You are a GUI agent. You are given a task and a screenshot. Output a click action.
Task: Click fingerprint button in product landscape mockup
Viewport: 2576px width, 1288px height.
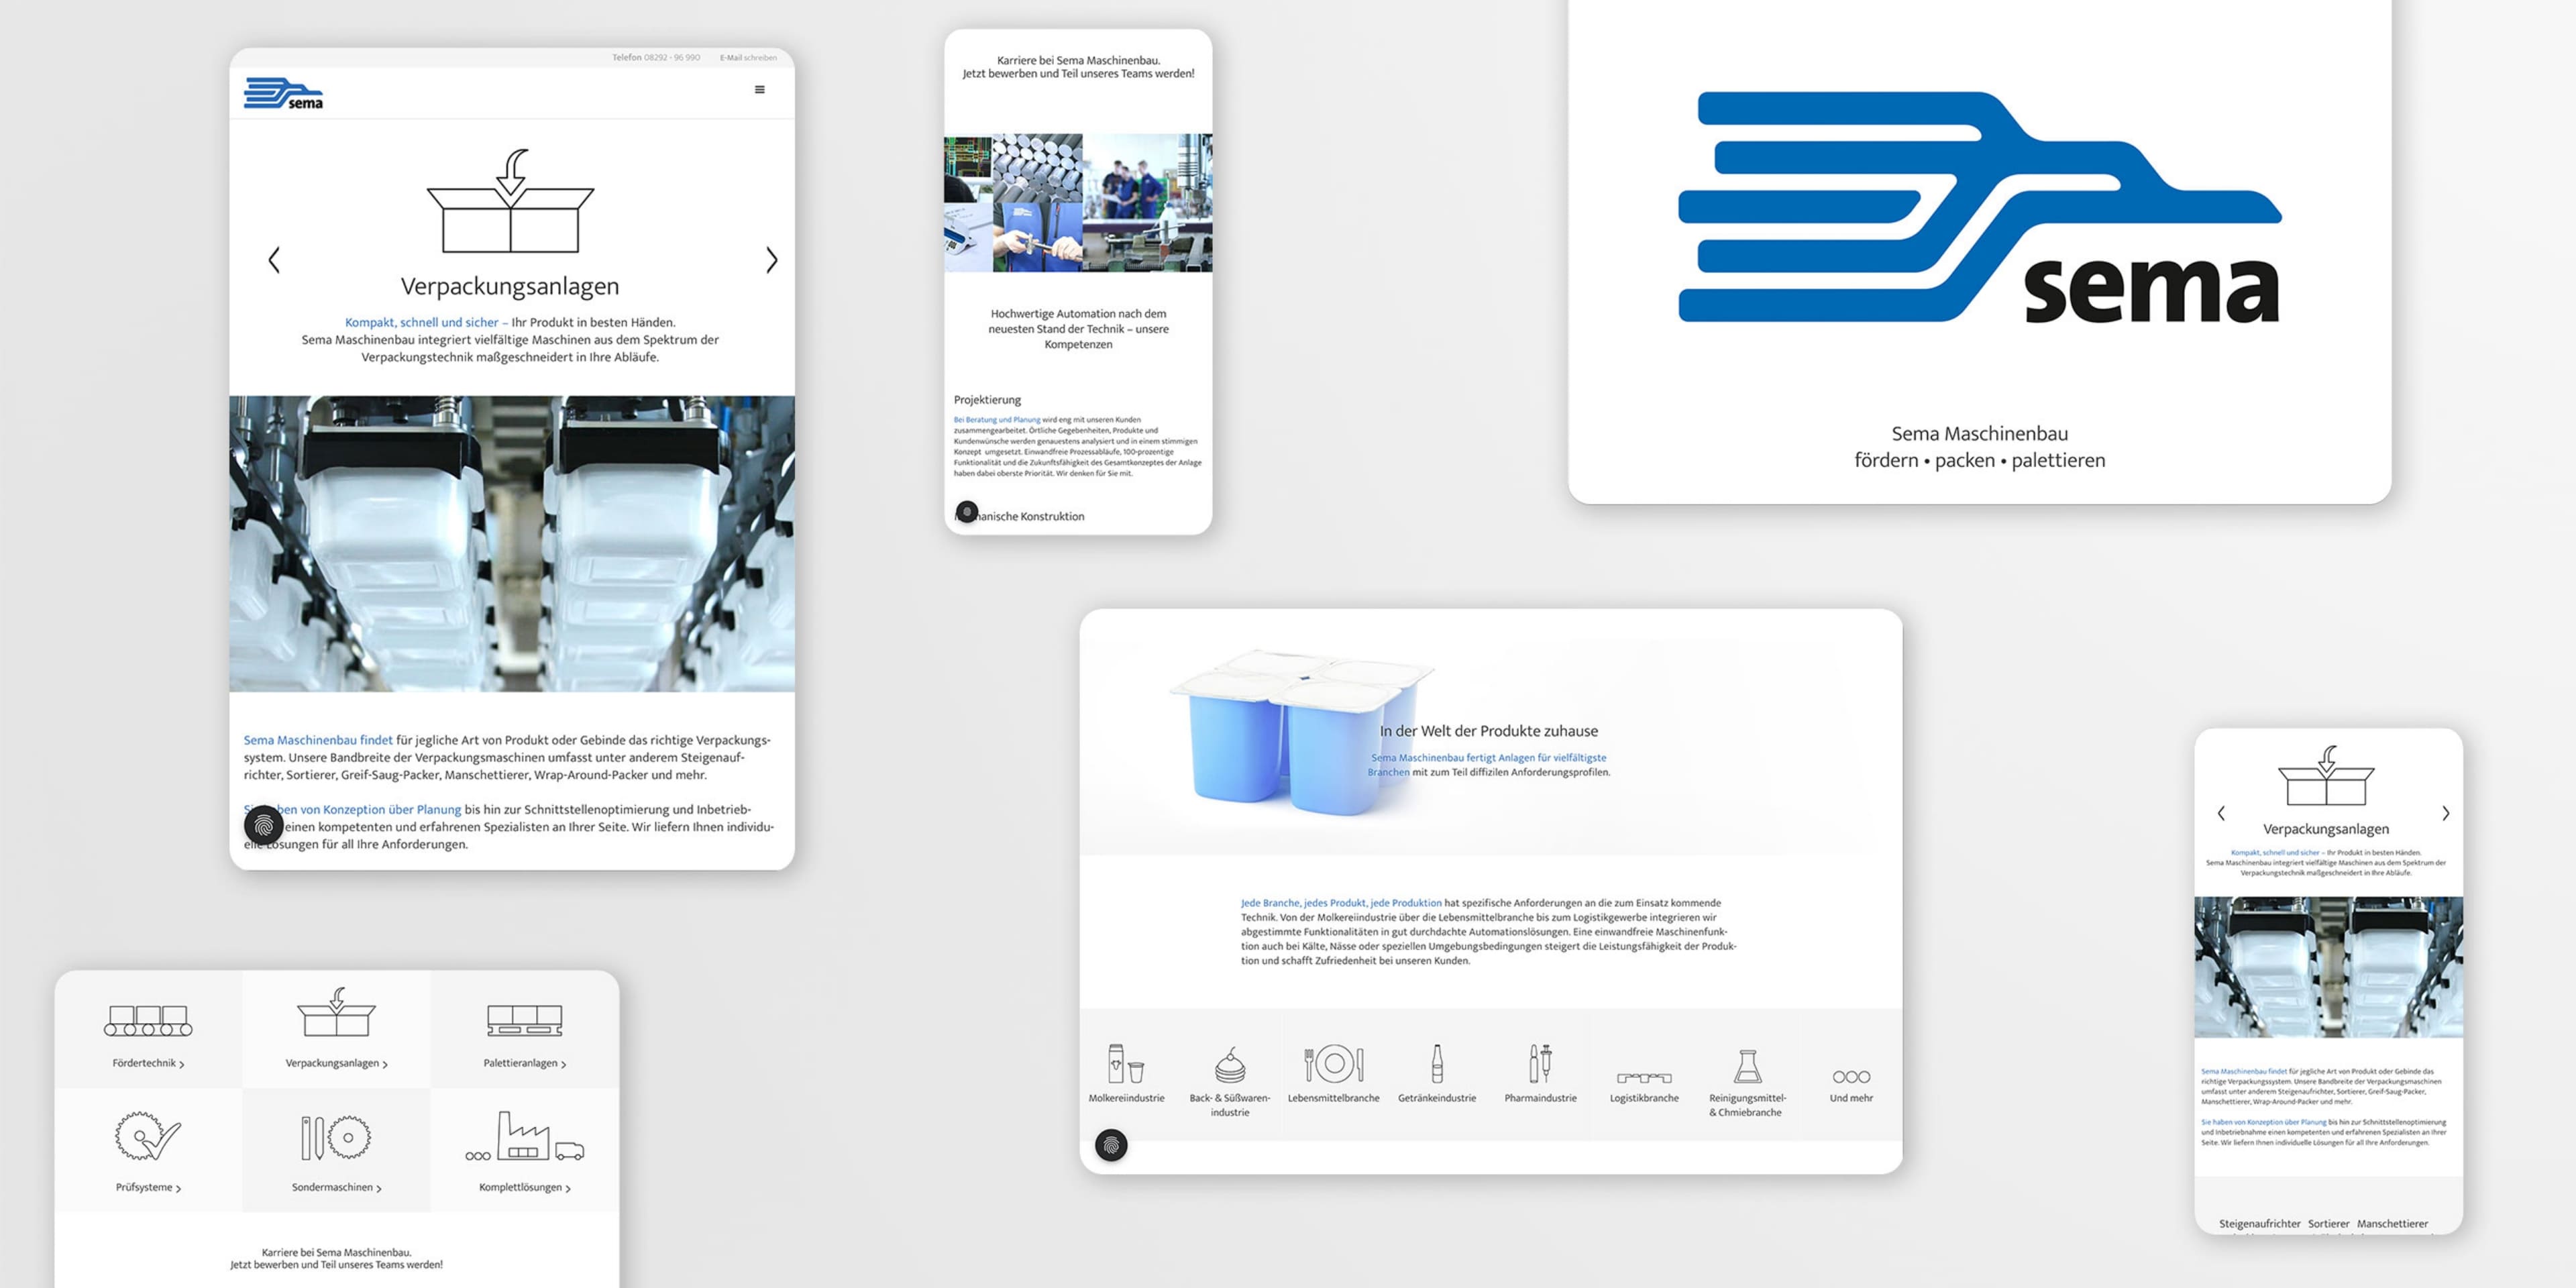(1111, 1145)
